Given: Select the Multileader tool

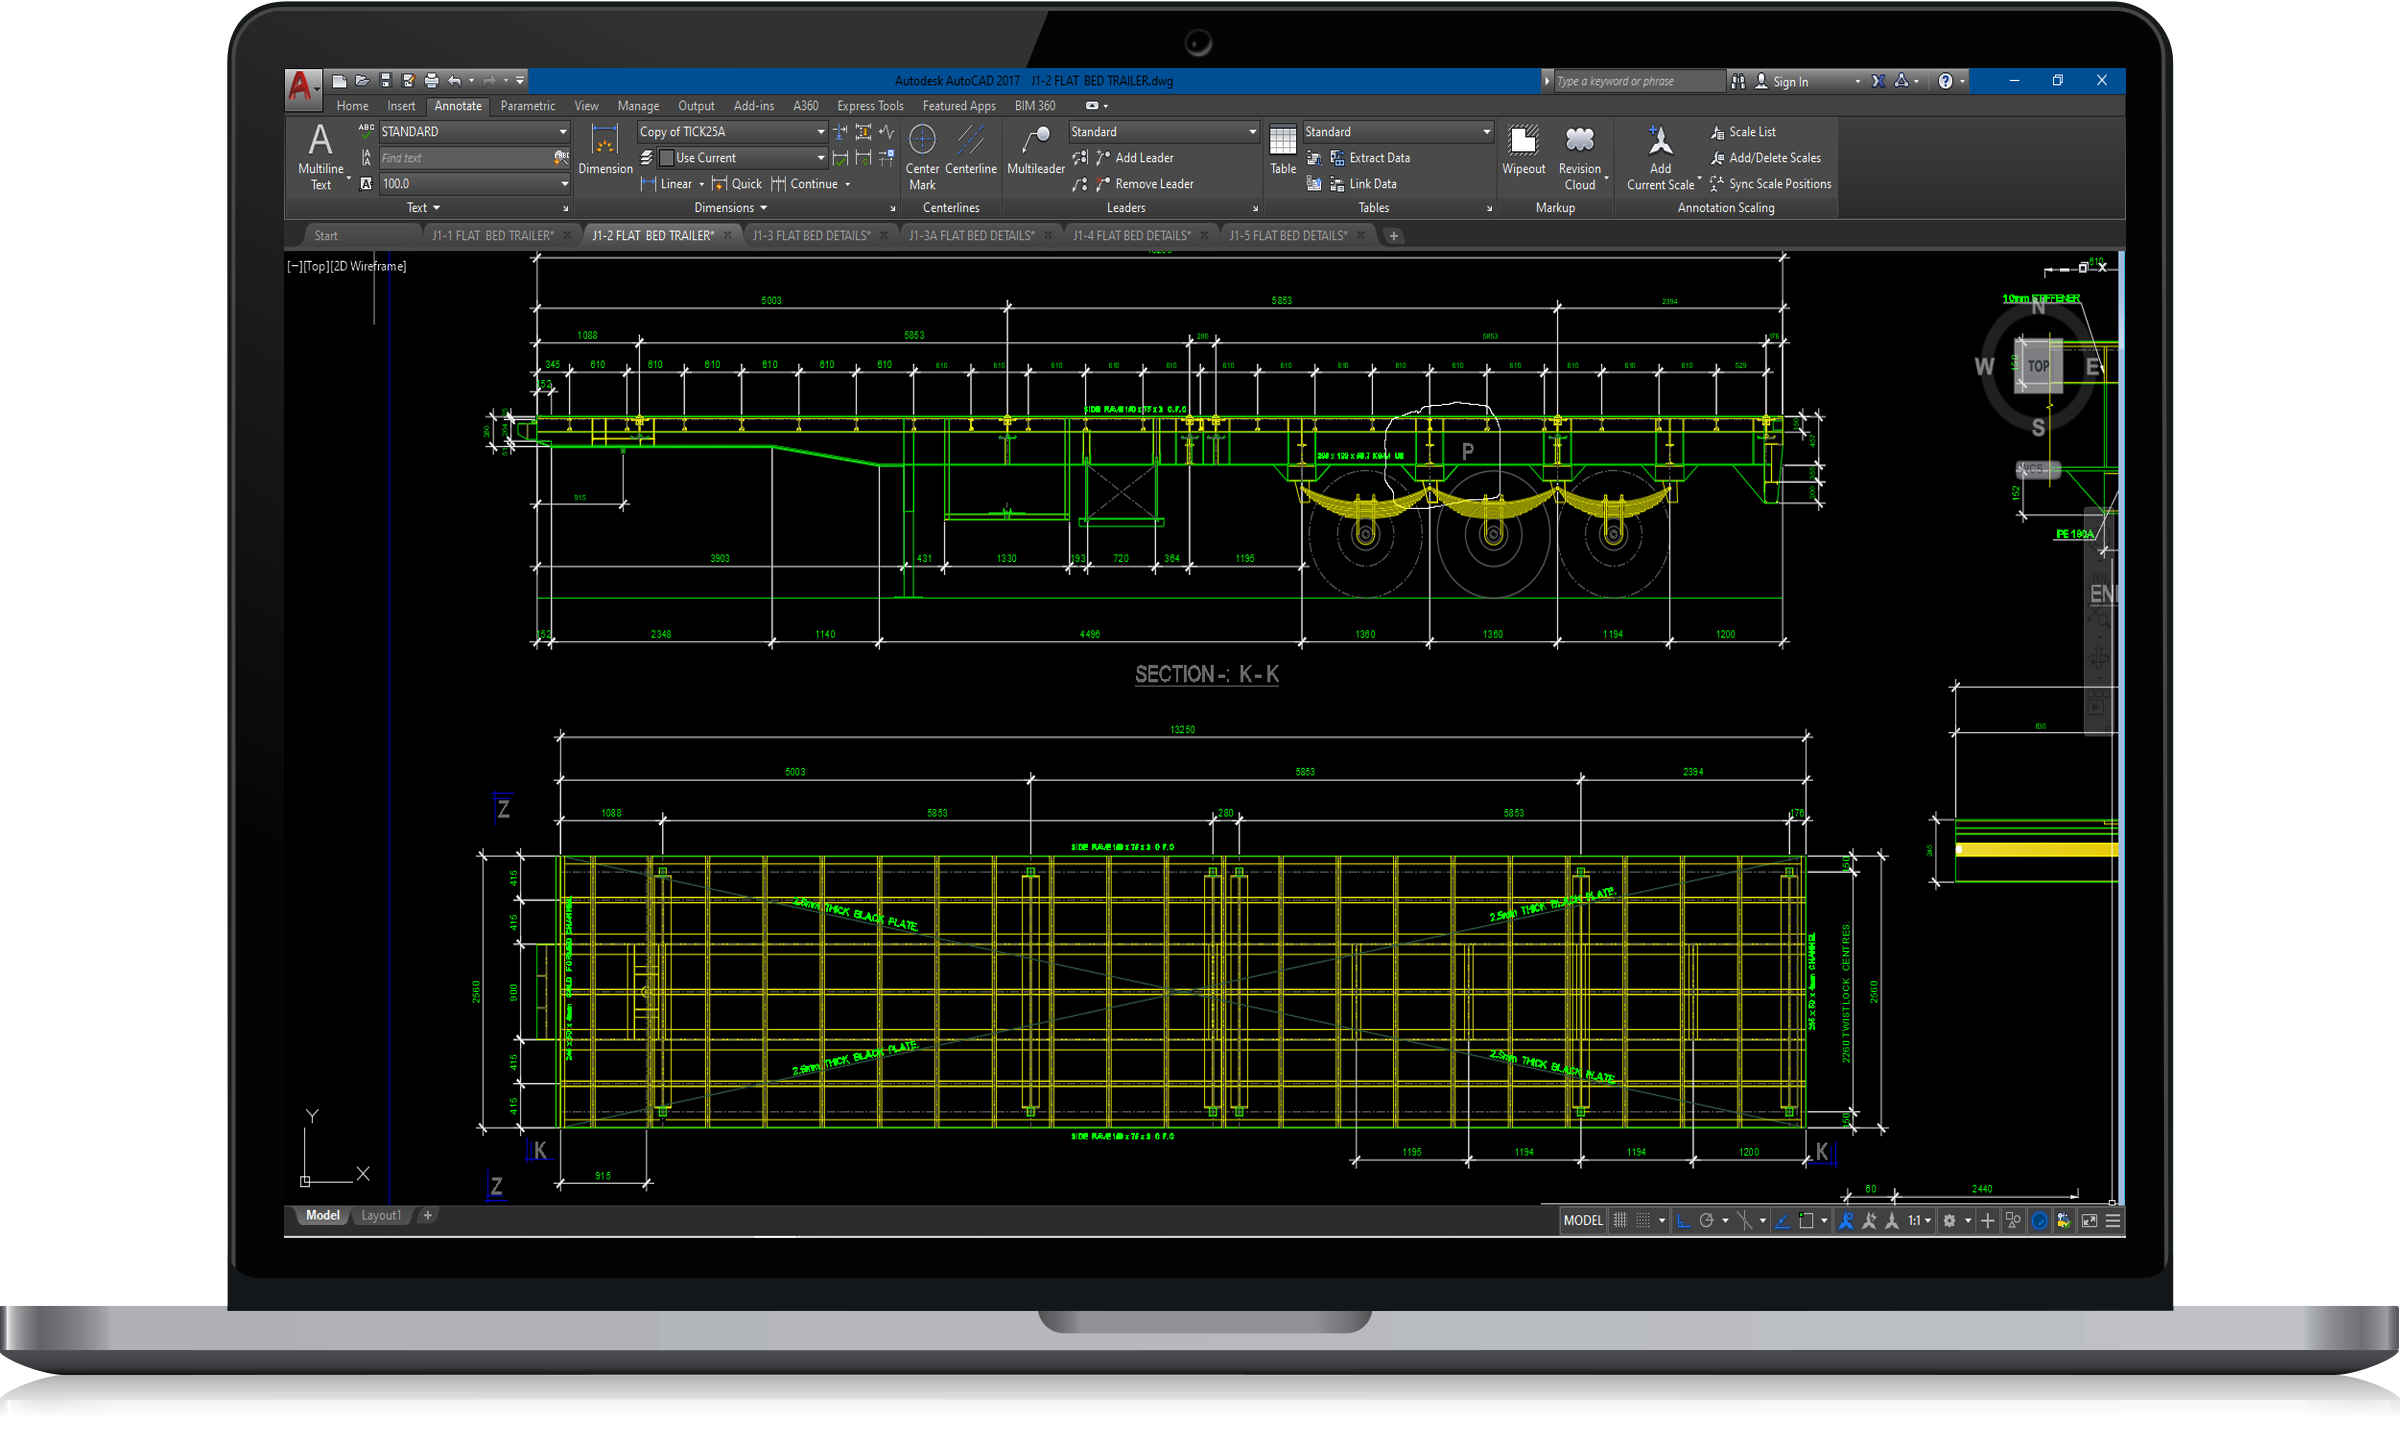Looking at the screenshot, I should tap(1035, 149).
